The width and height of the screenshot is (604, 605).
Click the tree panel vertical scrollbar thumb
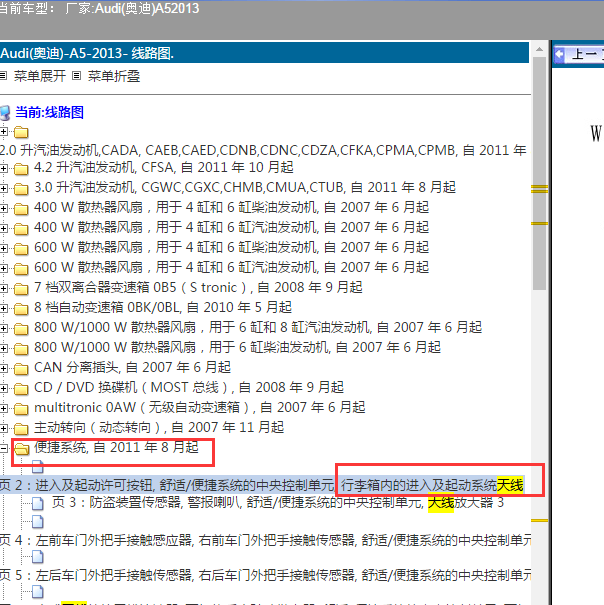pos(540,174)
